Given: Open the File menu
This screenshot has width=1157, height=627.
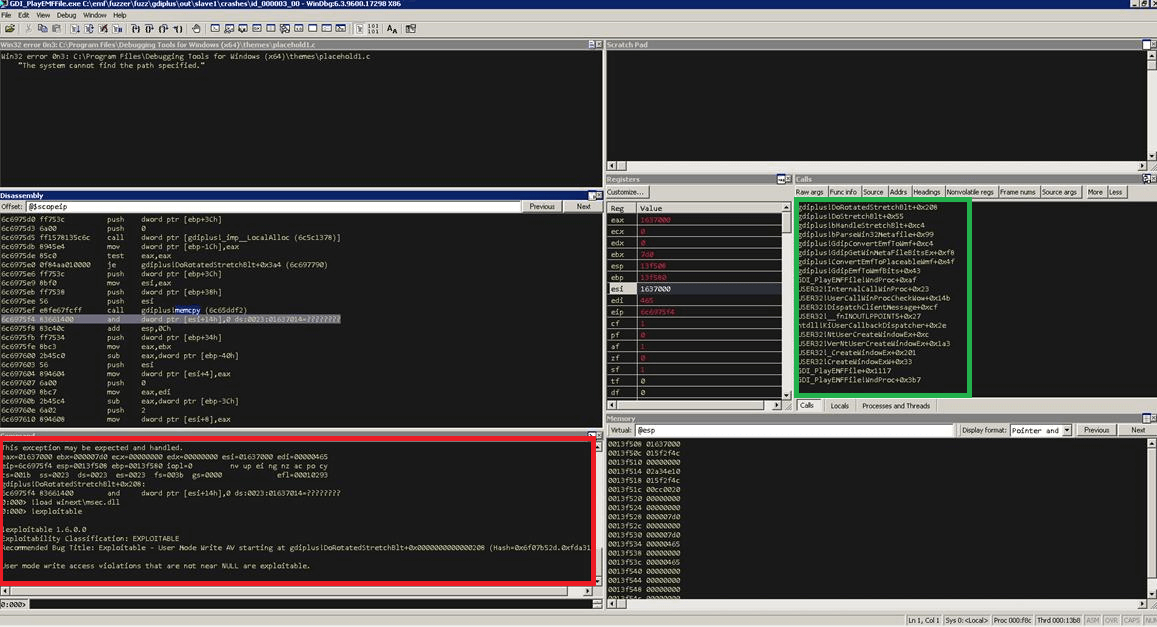Looking at the screenshot, I should pyautogui.click(x=6, y=15).
